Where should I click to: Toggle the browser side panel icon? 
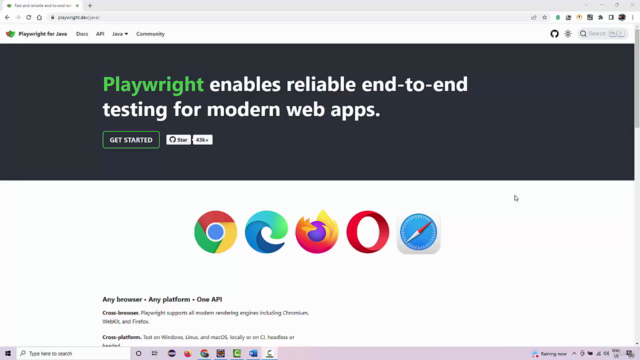611,18
